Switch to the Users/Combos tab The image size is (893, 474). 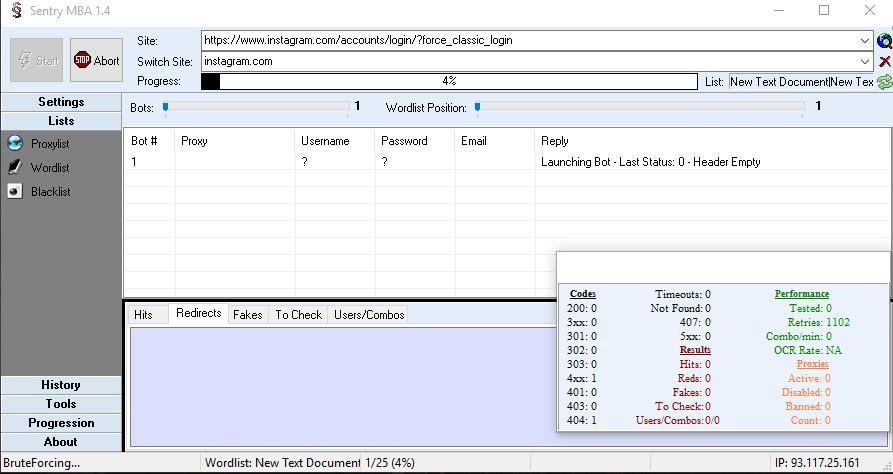pyautogui.click(x=369, y=314)
